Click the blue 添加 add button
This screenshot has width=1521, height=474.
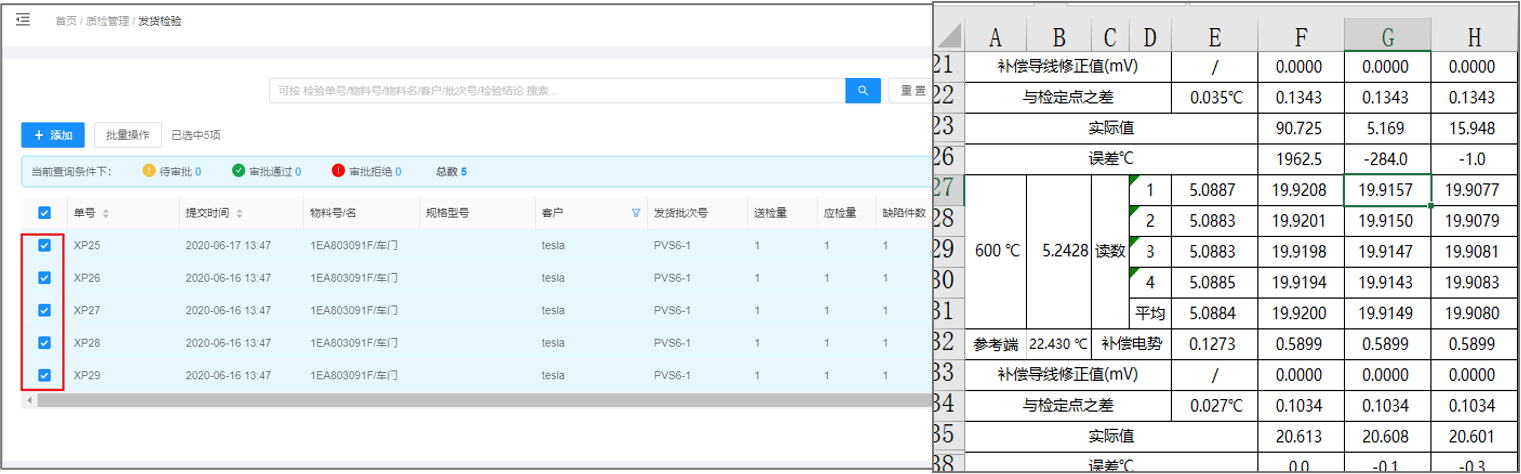click(53, 135)
